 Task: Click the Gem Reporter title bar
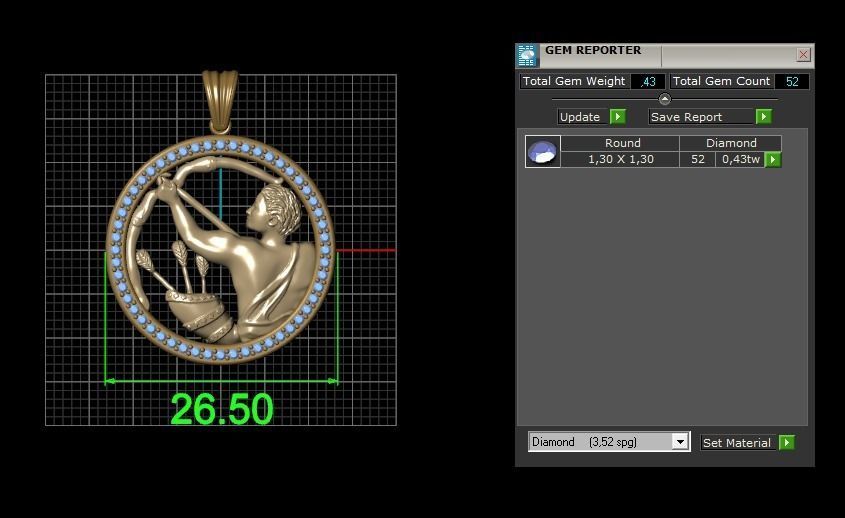click(x=665, y=55)
